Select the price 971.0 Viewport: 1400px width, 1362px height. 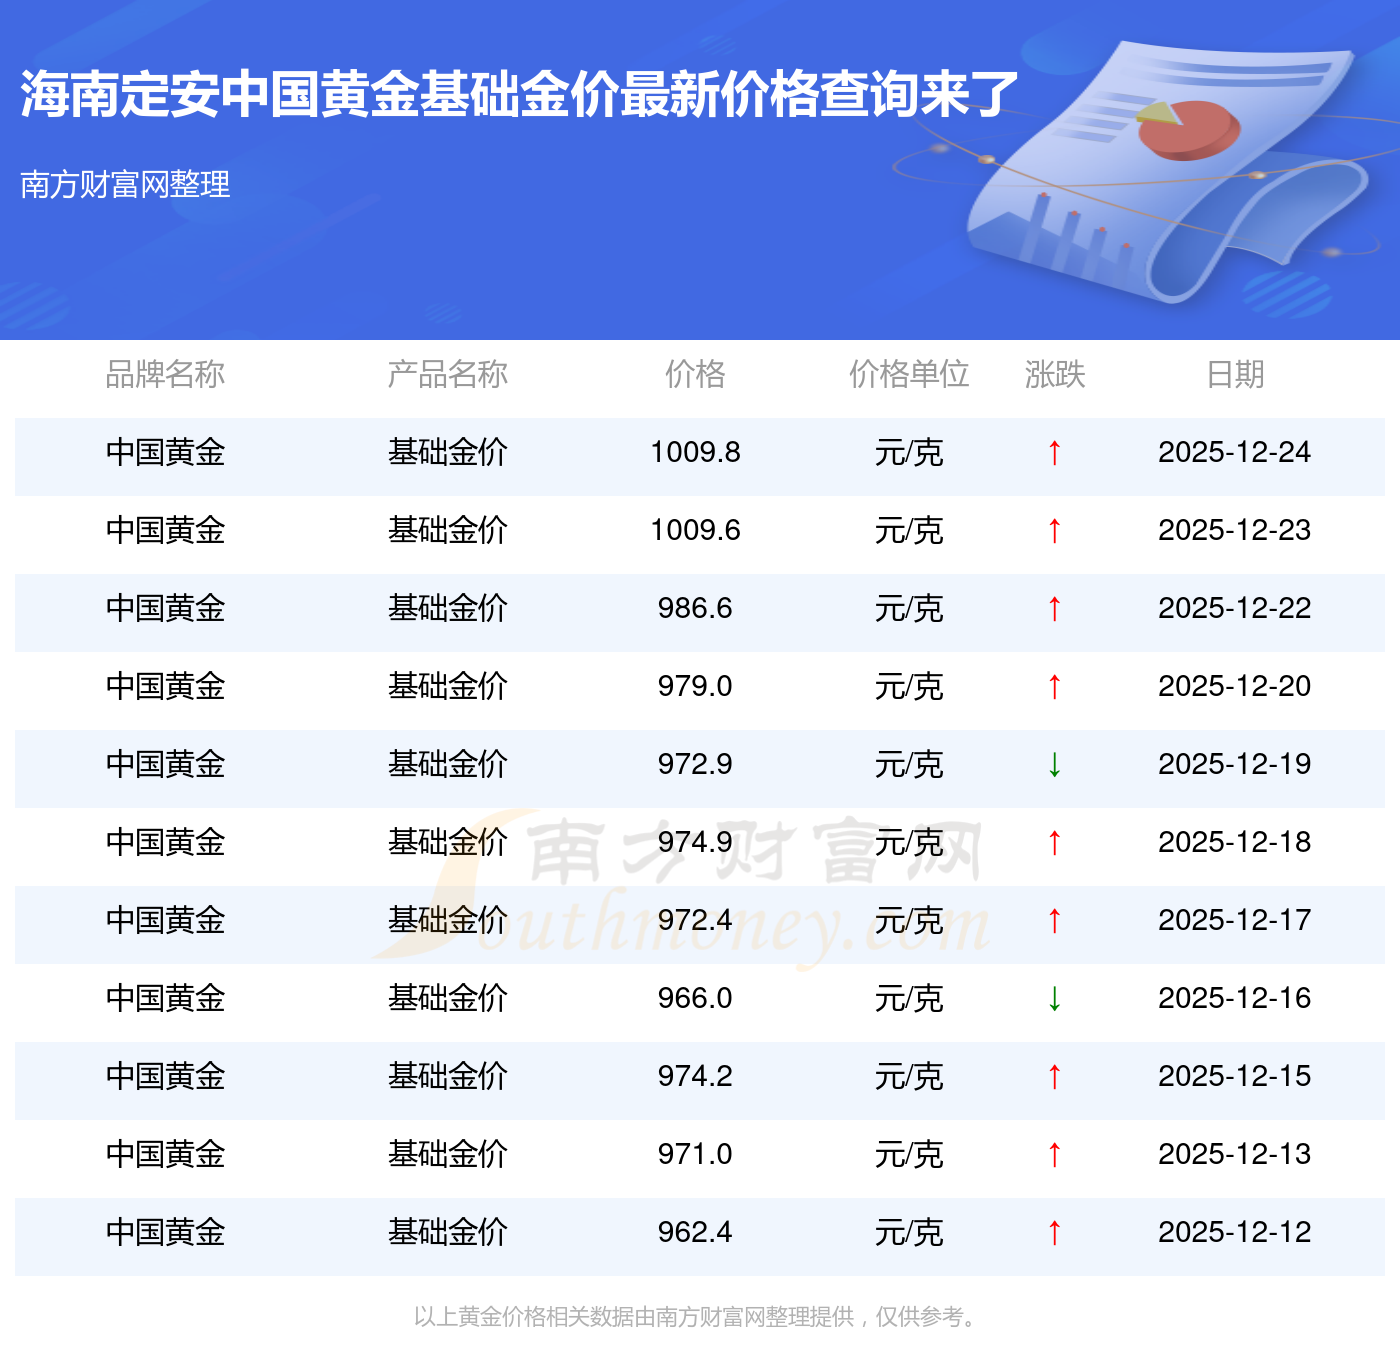pyautogui.click(x=695, y=1154)
